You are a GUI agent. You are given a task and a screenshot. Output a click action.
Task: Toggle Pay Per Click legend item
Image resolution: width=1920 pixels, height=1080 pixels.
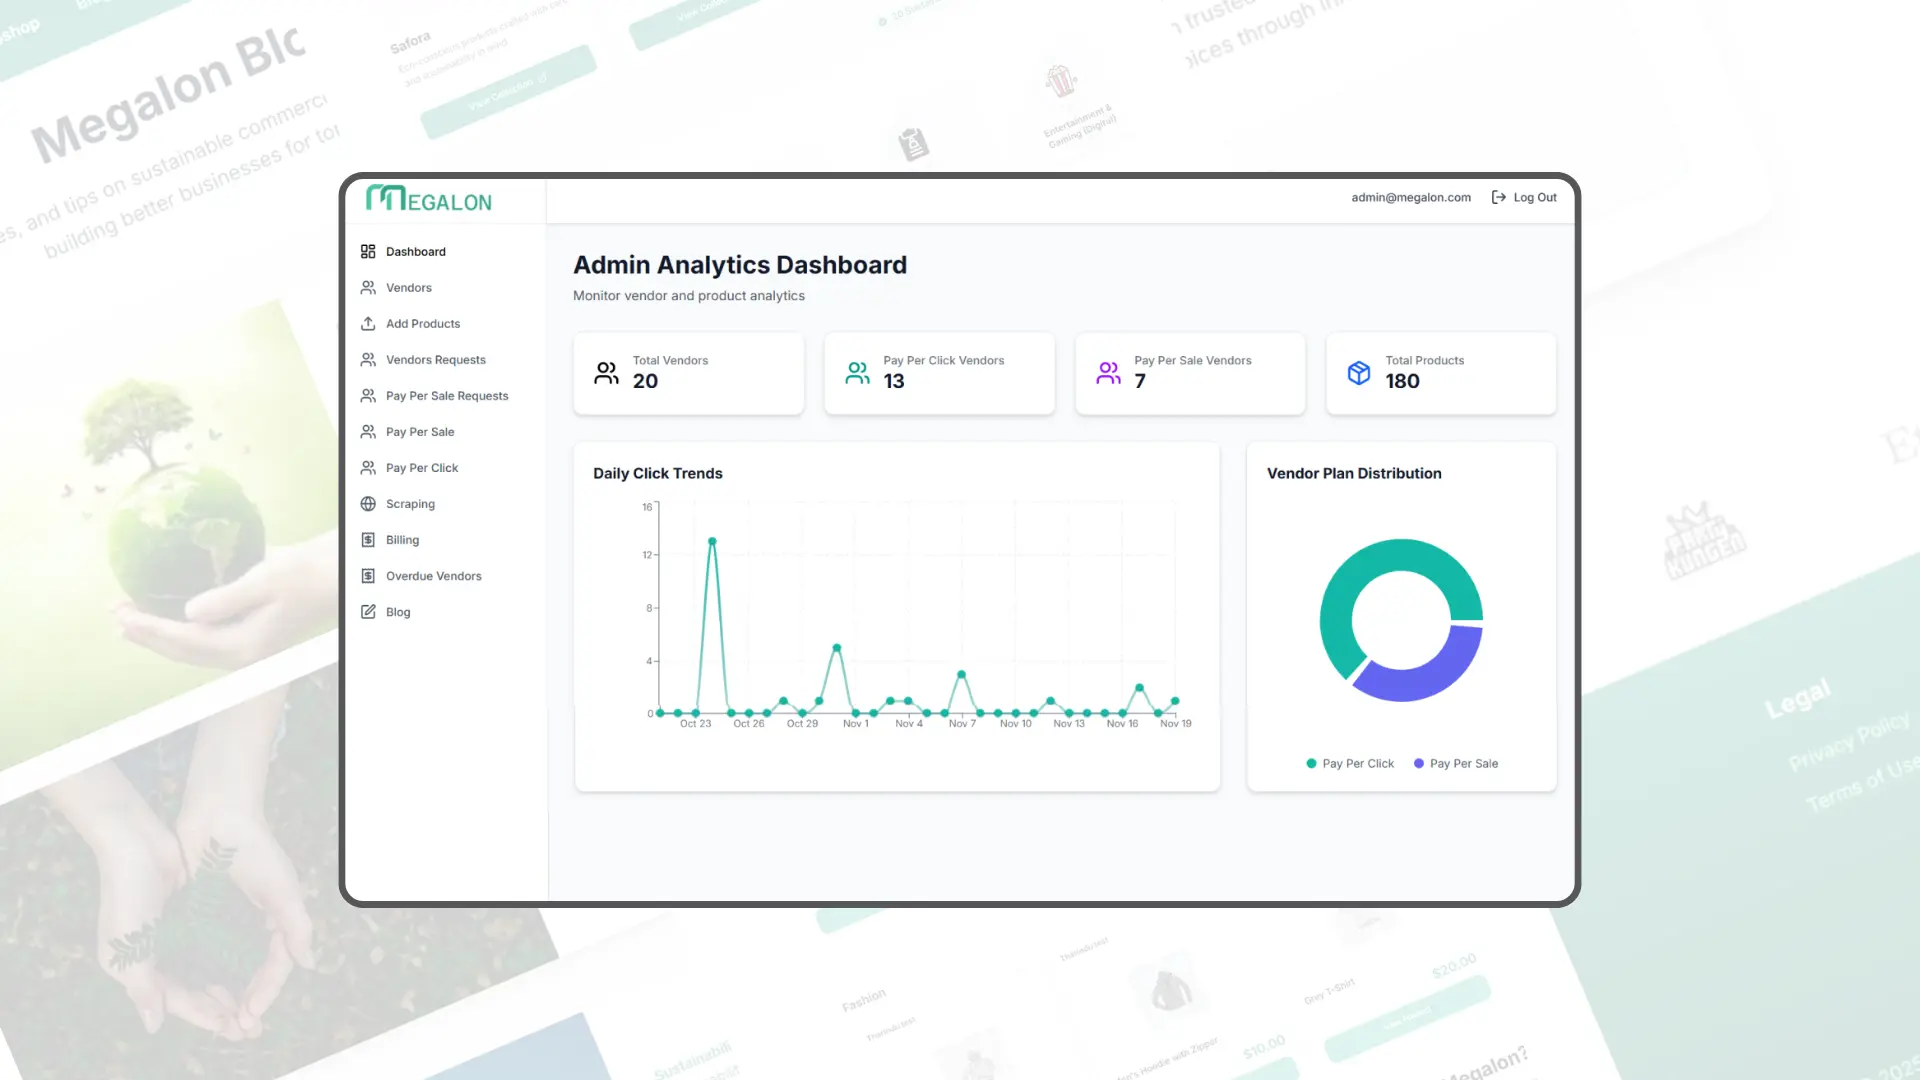click(x=1350, y=763)
